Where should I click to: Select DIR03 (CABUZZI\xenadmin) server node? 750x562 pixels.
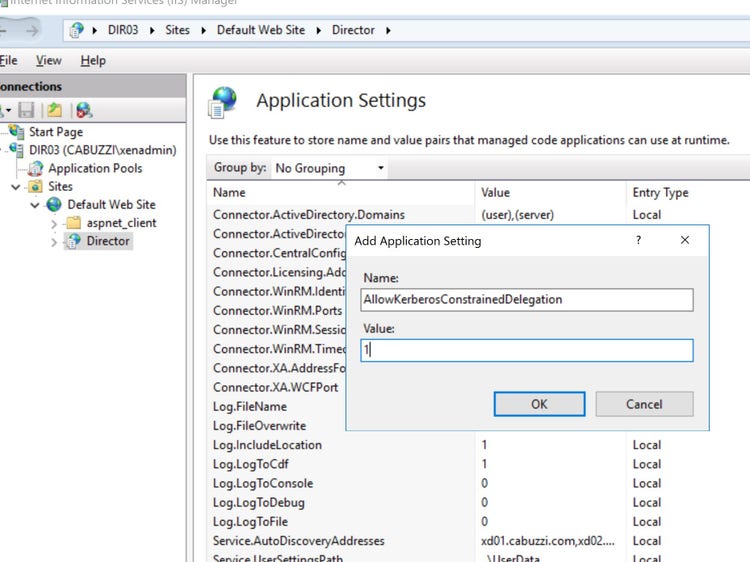click(x=102, y=150)
